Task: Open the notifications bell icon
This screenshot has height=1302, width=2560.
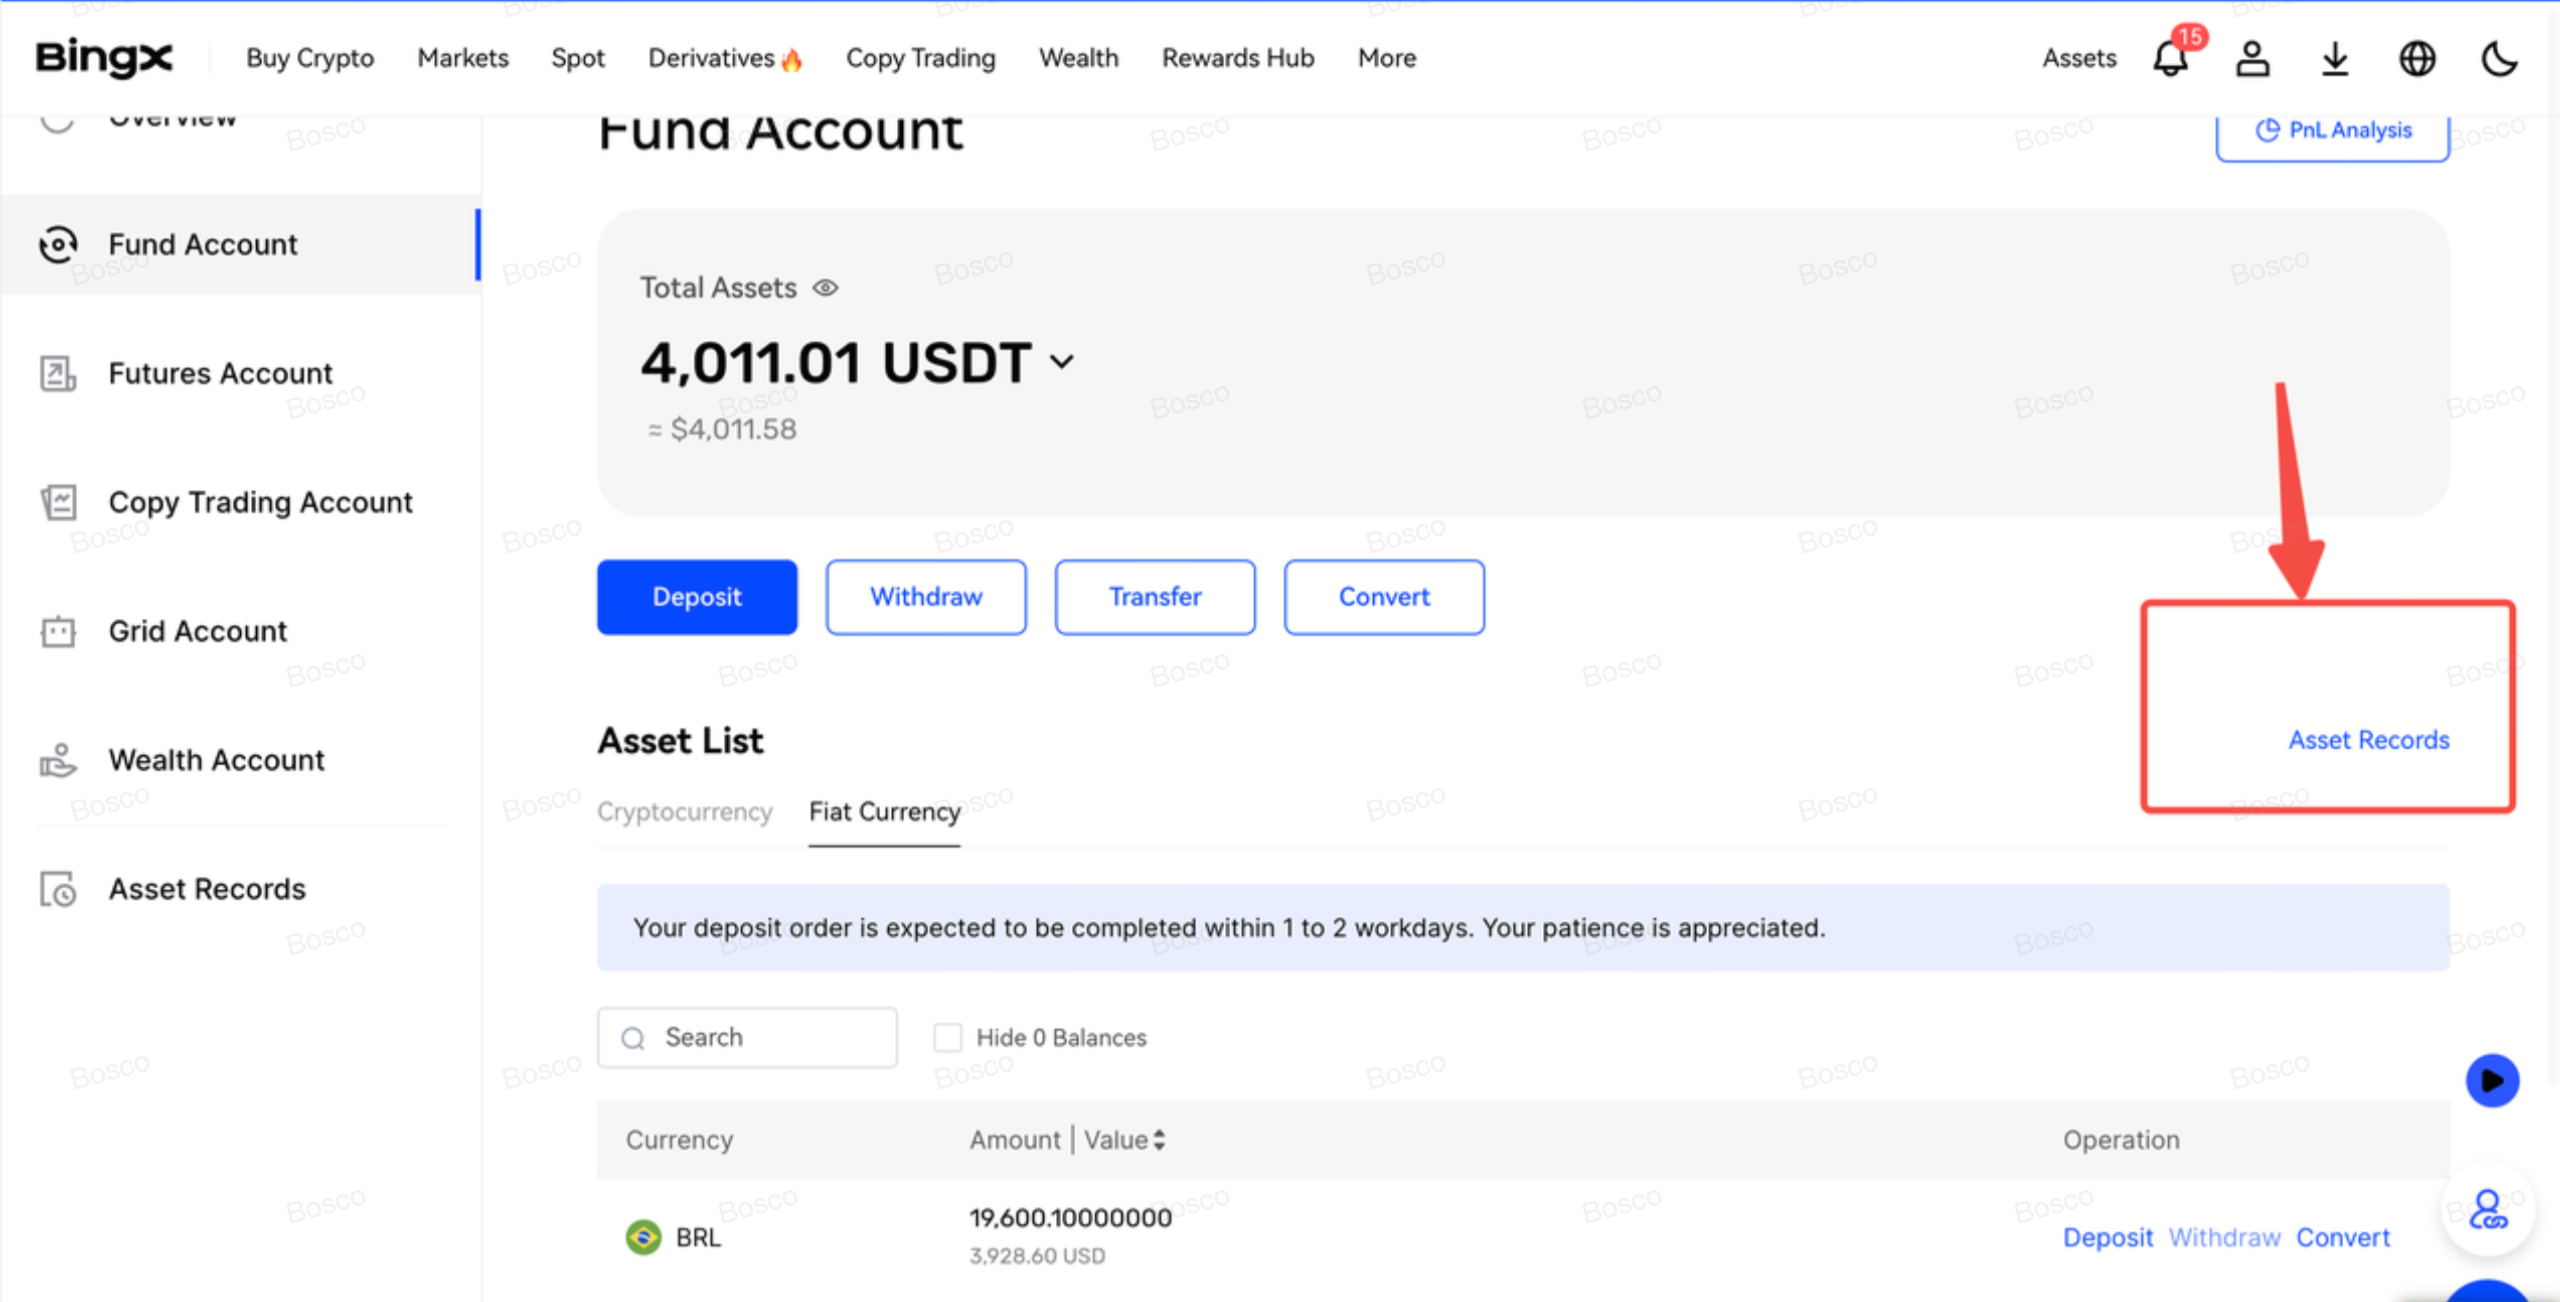Action: click(2170, 58)
